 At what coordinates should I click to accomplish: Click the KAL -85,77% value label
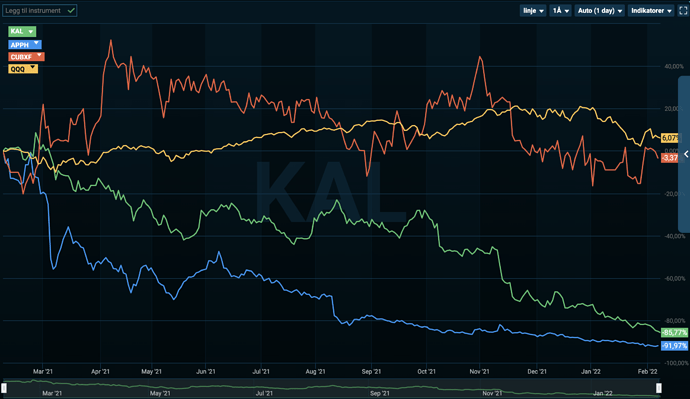[x=674, y=333]
